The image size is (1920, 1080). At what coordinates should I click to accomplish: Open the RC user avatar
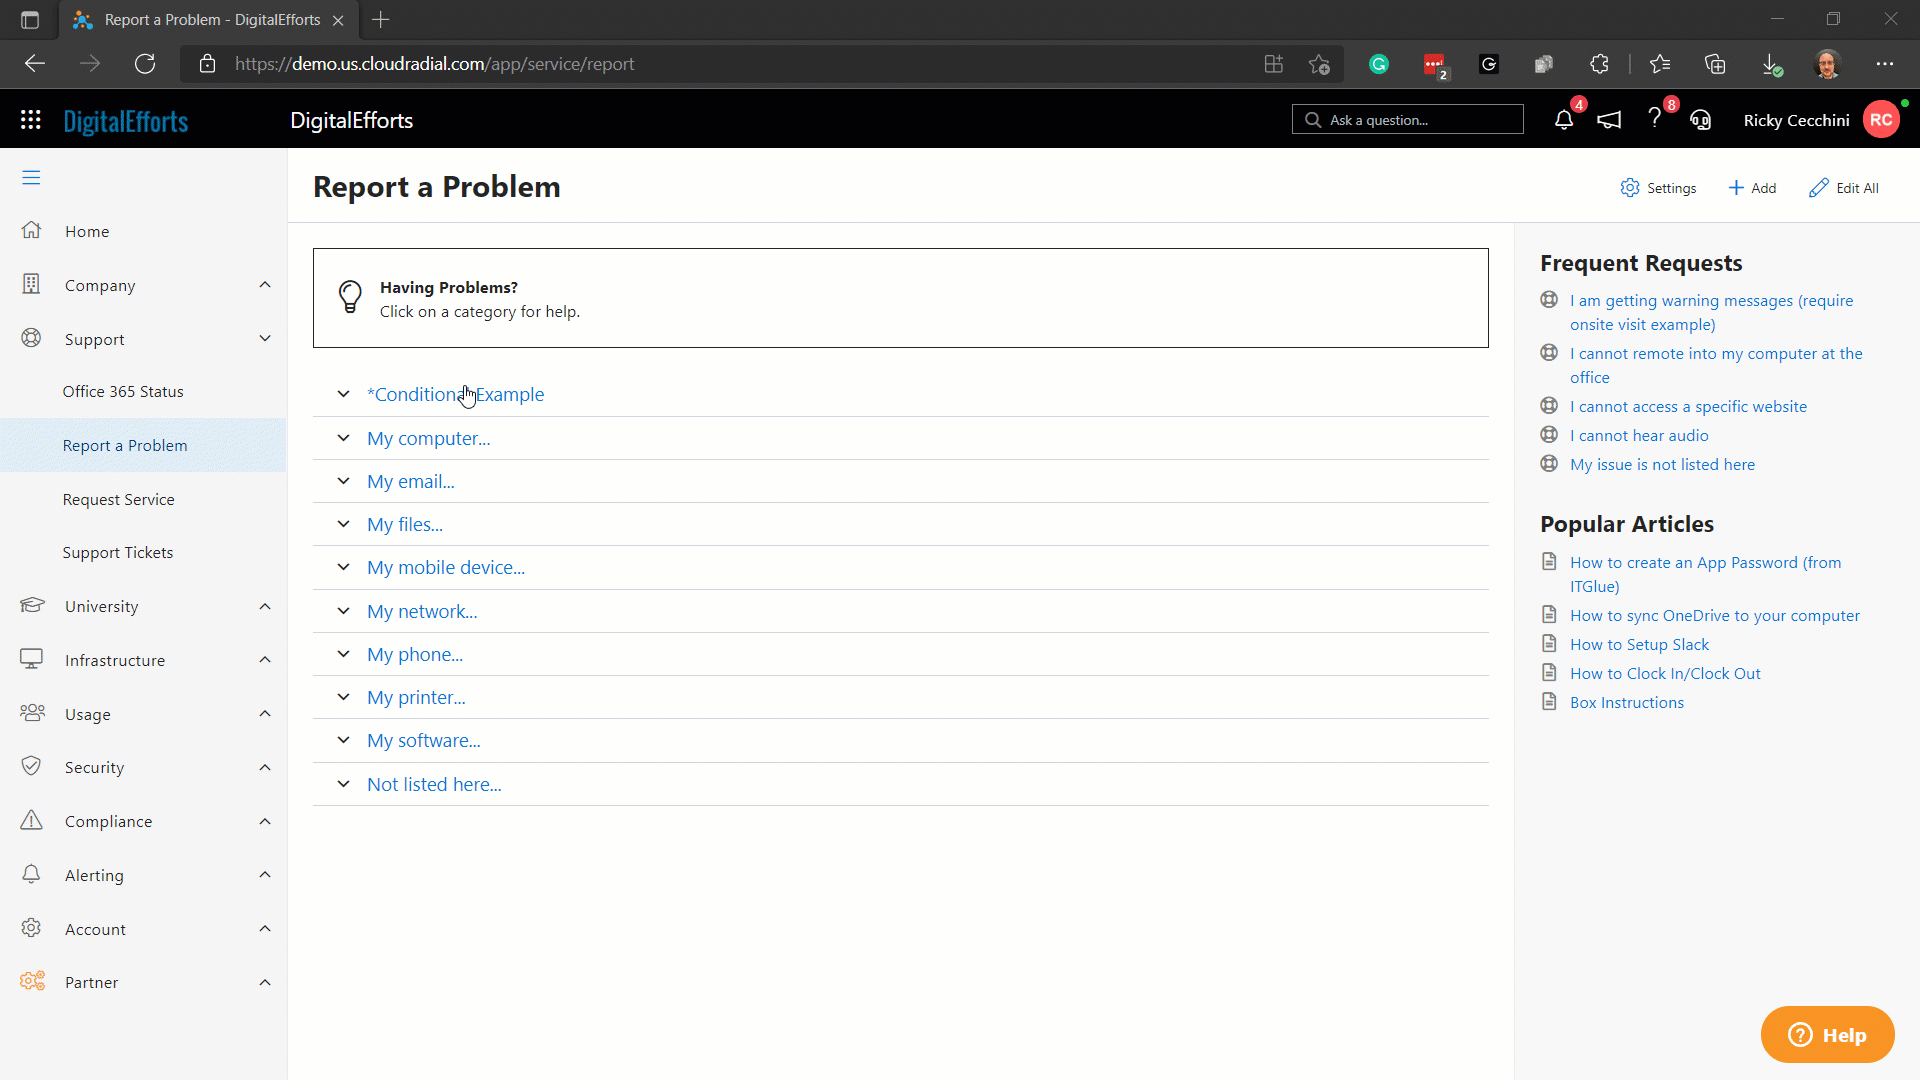[1881, 120]
